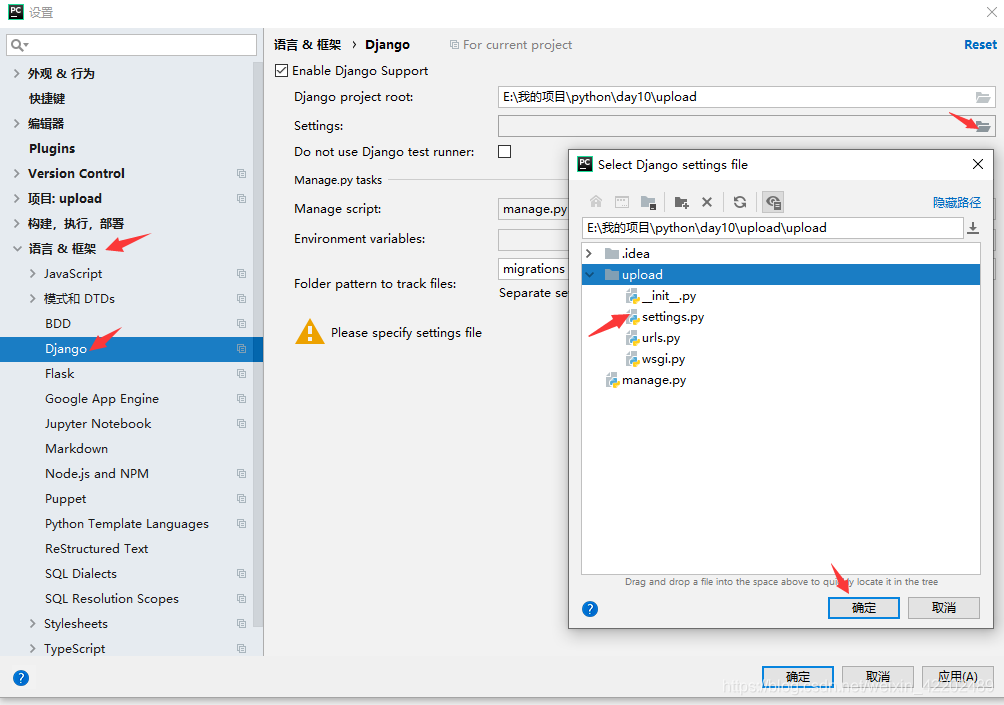Click 语言 & 框架 breadcrumb text
This screenshot has width=1004, height=705.
tap(307, 45)
